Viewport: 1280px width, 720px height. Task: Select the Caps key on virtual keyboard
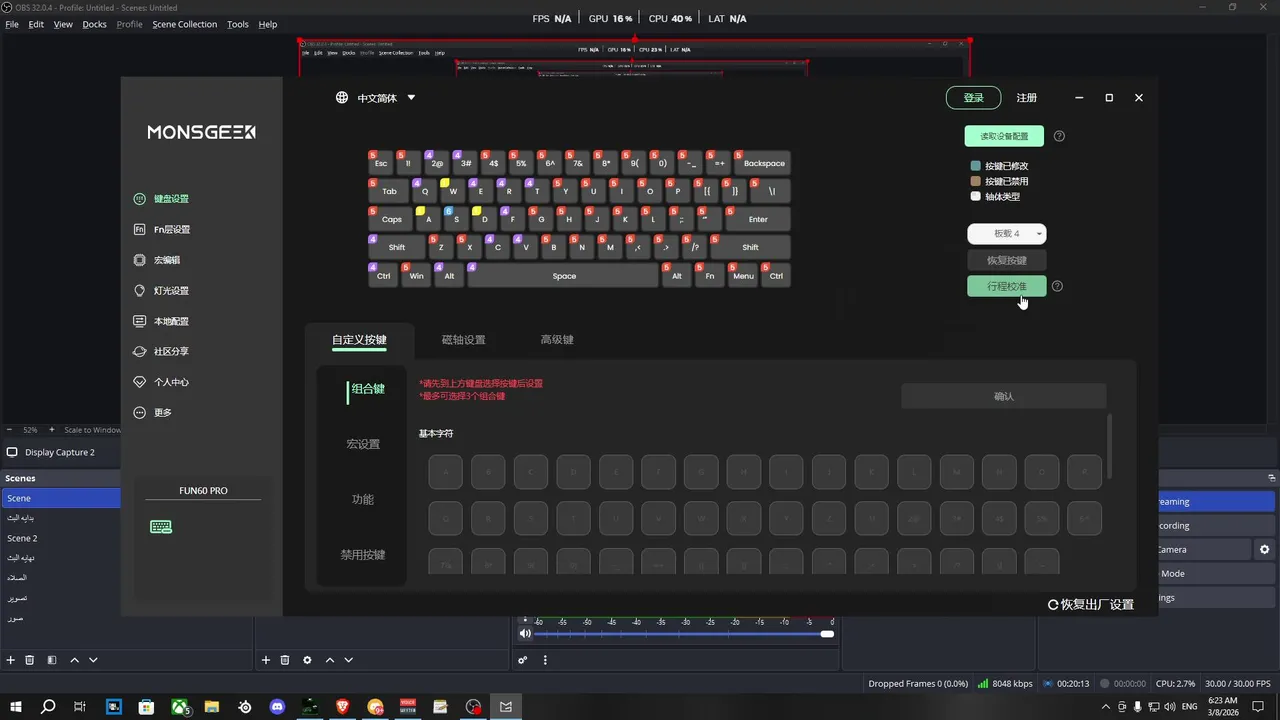click(390, 219)
